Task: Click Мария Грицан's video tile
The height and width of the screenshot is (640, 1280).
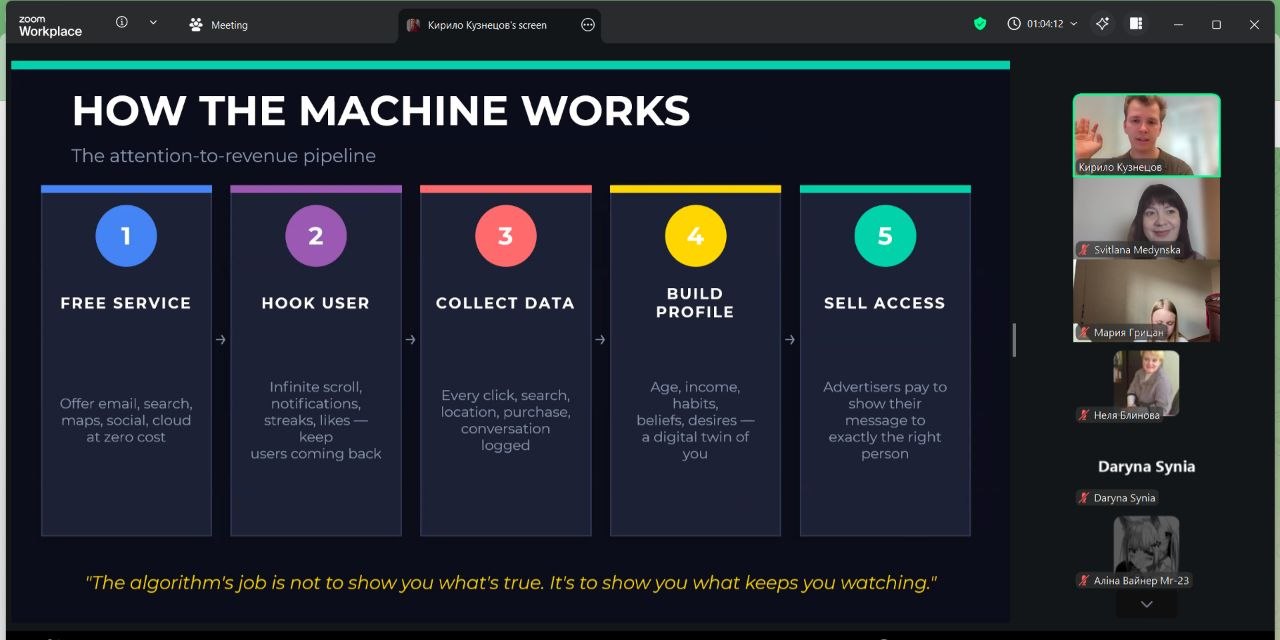Action: 1146,300
